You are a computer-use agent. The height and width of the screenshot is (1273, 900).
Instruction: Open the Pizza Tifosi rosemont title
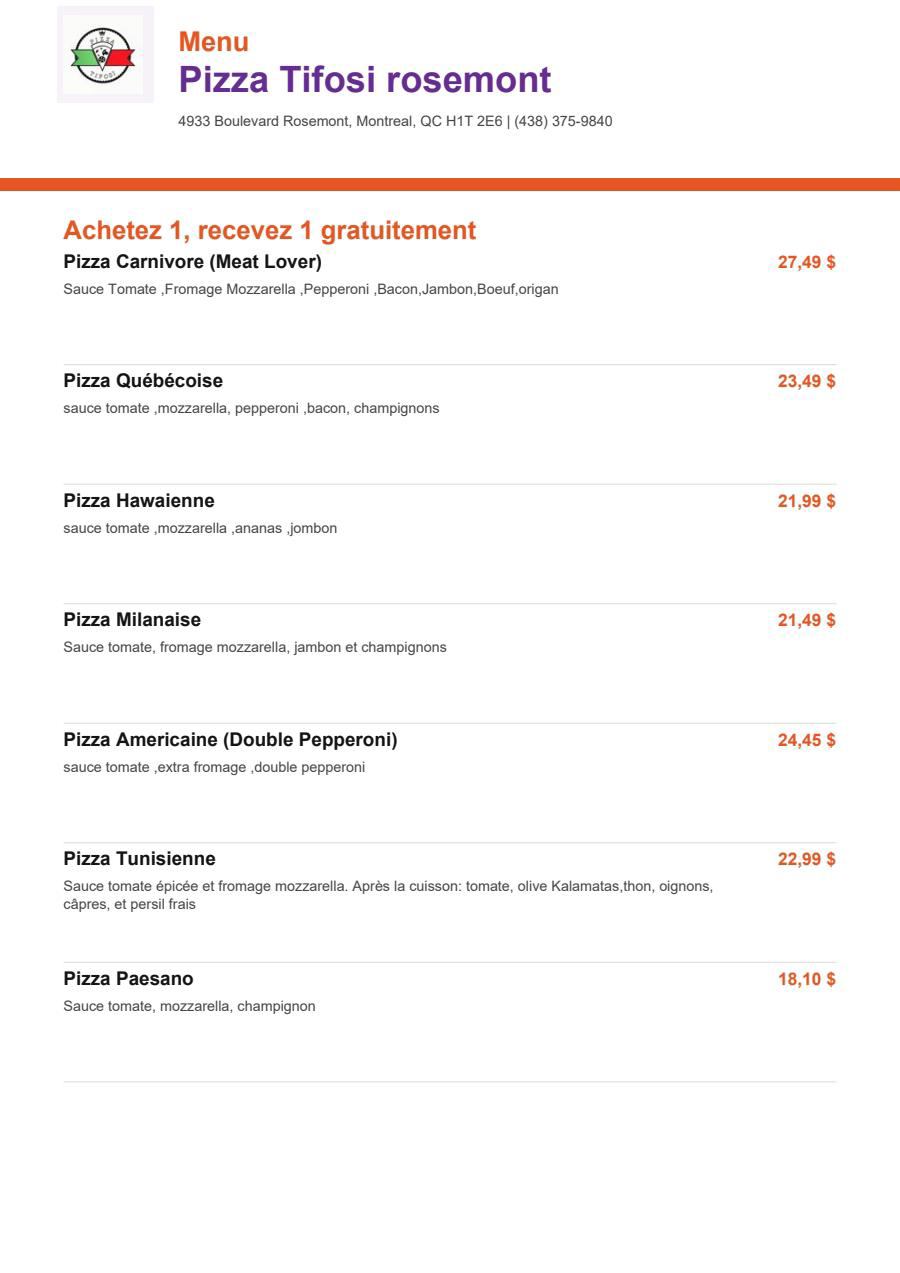tap(365, 79)
